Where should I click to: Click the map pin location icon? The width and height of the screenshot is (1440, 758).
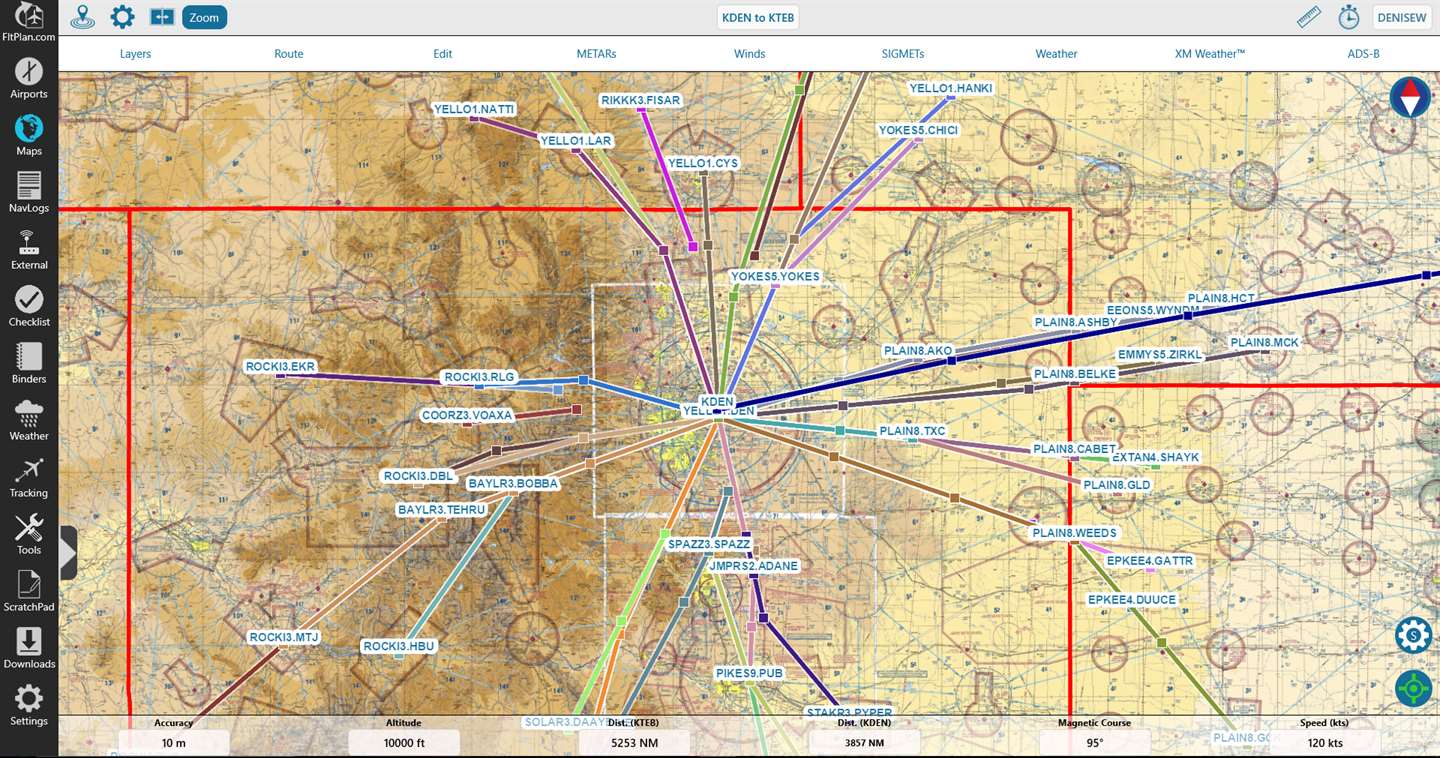click(x=83, y=17)
